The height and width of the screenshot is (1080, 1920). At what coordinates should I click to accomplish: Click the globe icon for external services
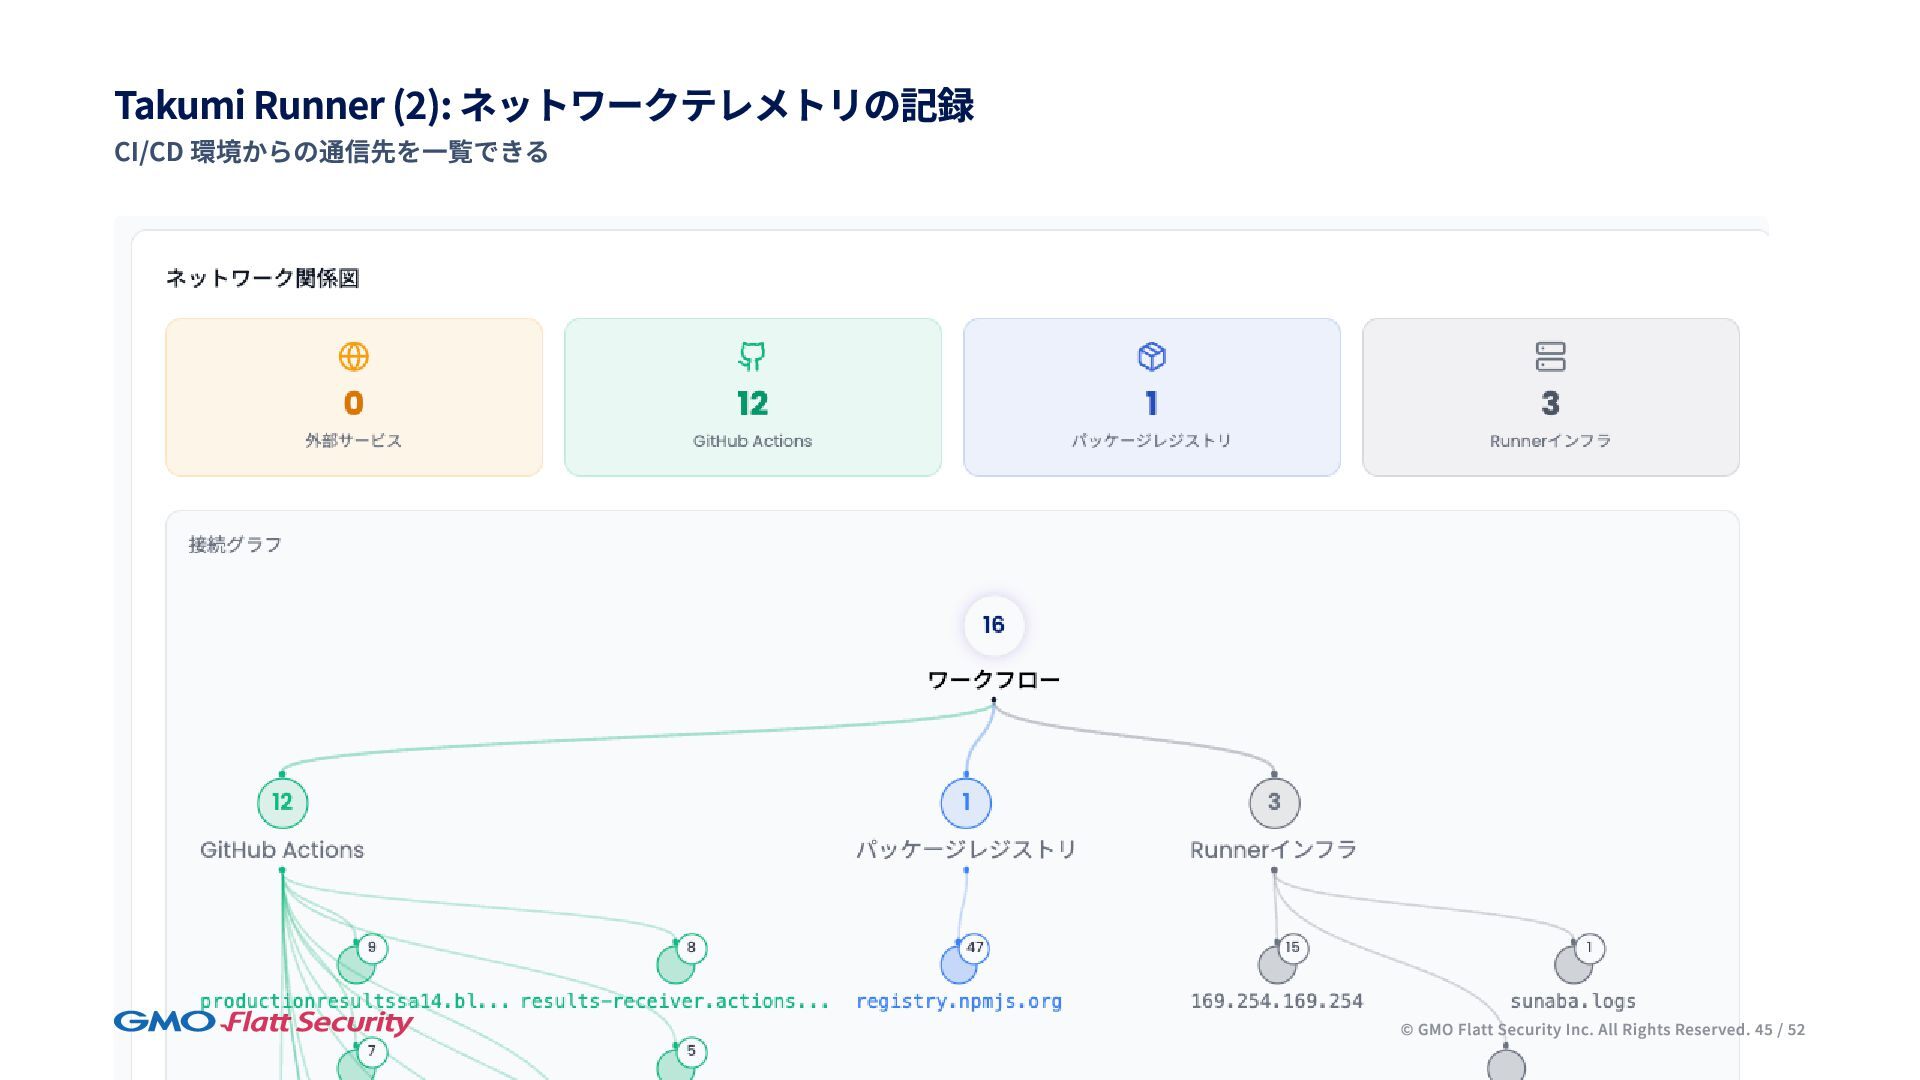tap(353, 356)
